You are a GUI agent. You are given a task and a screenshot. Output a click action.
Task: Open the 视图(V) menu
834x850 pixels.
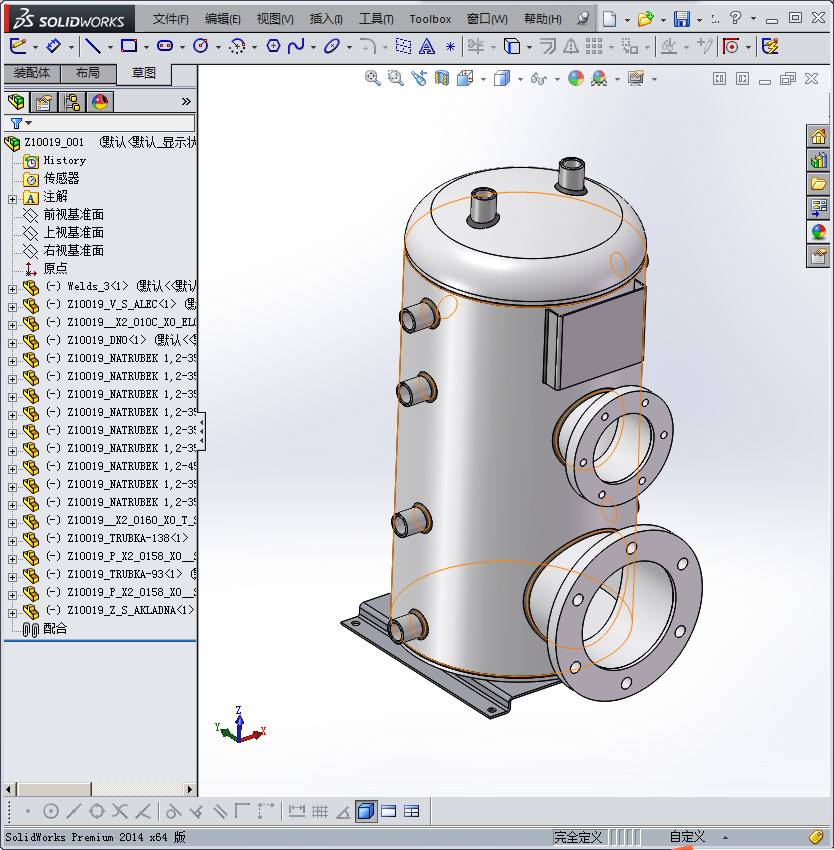point(275,19)
